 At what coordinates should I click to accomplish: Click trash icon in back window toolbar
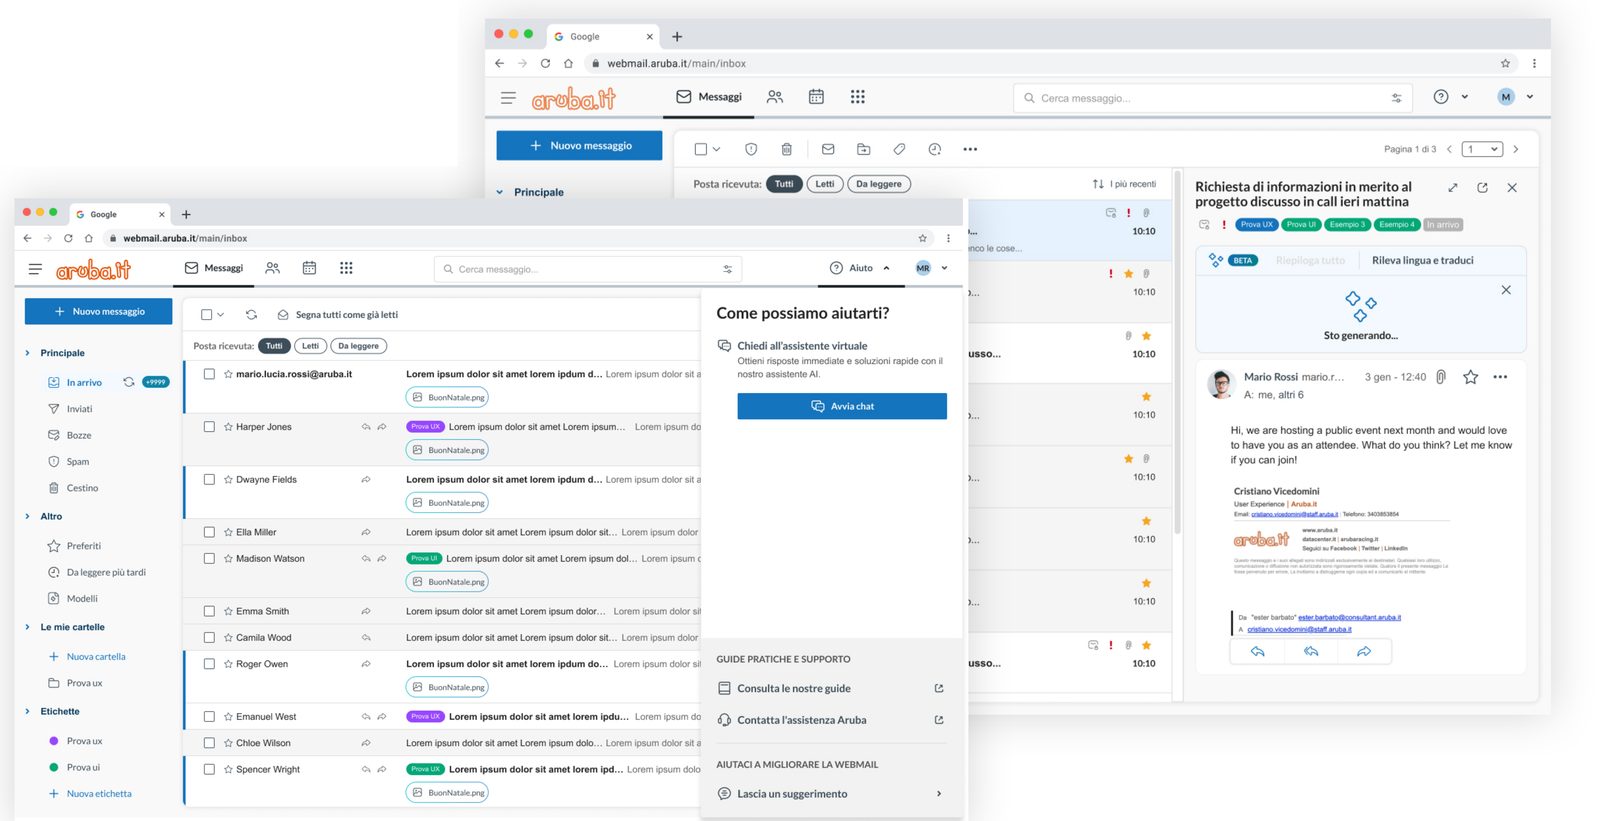click(787, 149)
